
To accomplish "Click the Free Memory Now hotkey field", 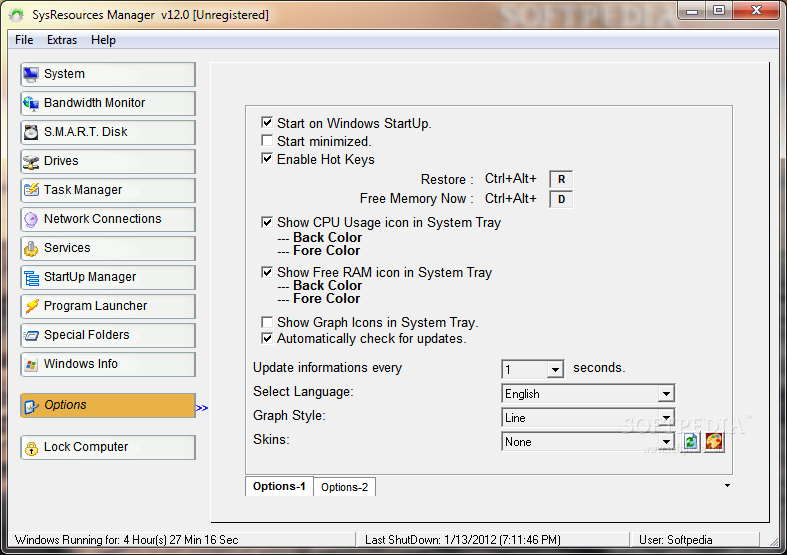I will pos(561,199).
